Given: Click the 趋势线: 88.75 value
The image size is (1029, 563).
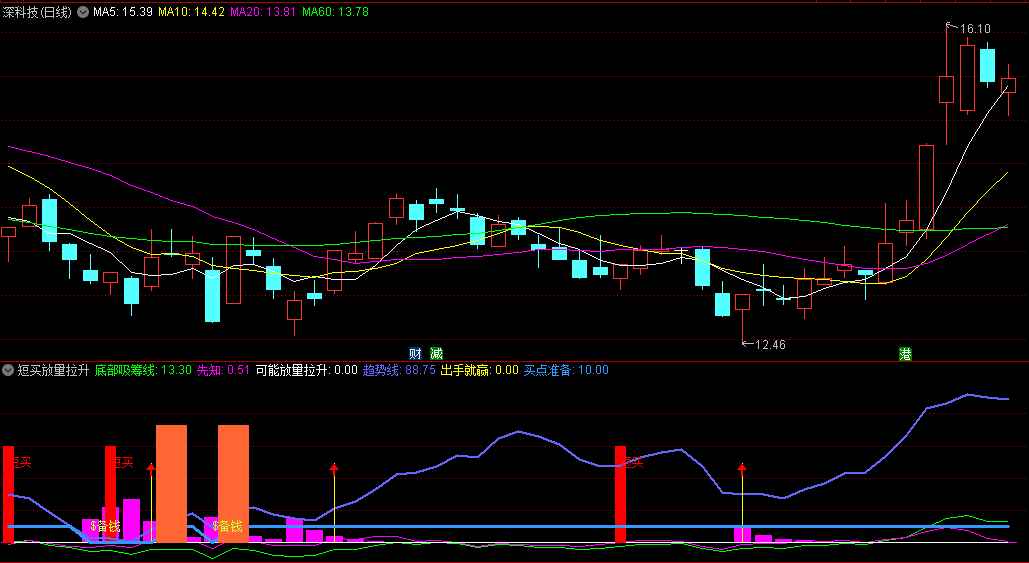Looking at the screenshot, I should click(399, 370).
